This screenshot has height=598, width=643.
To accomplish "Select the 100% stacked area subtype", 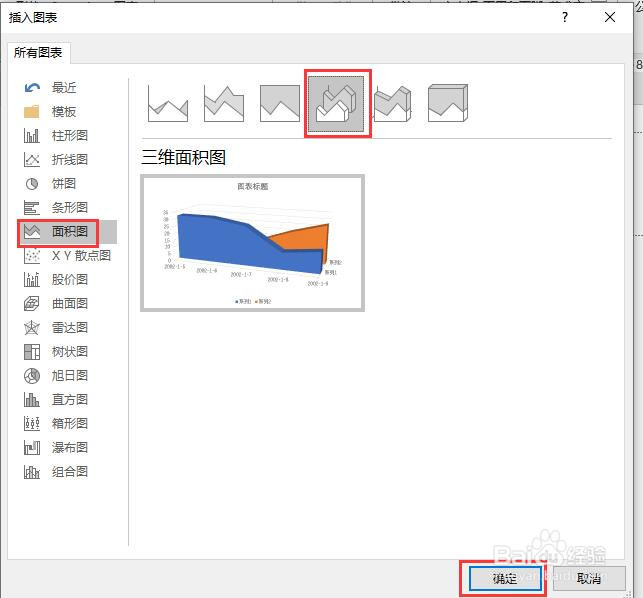I will click(280, 103).
